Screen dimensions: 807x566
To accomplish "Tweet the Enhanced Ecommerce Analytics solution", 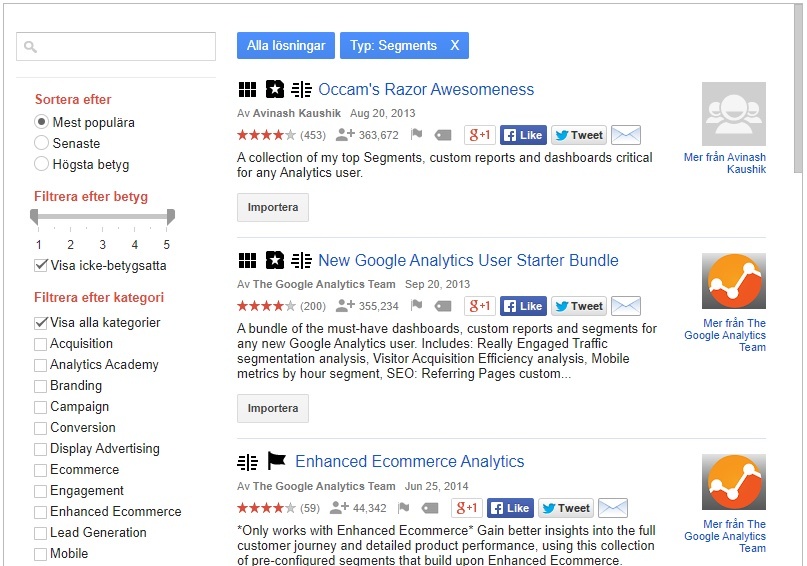I will 565,508.
